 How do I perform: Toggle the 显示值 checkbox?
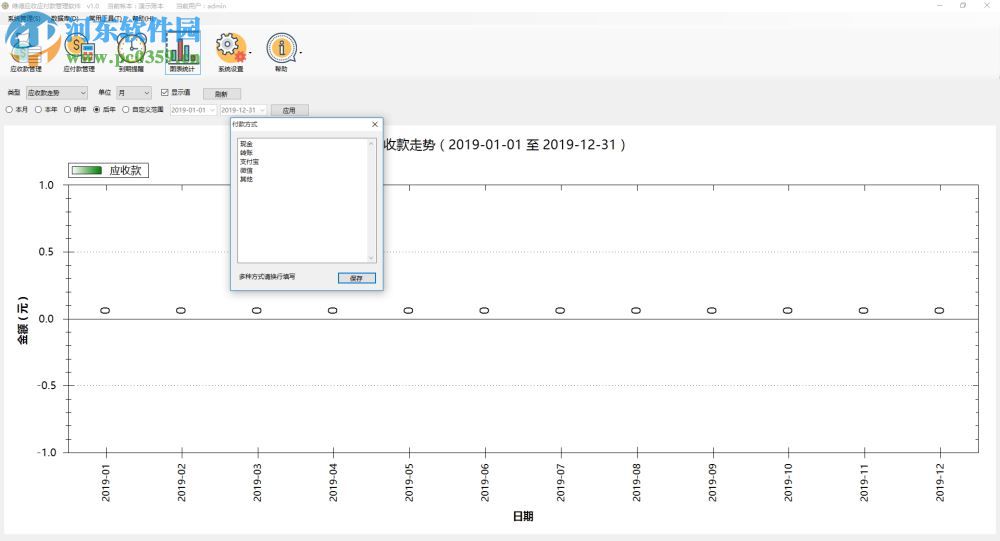click(x=165, y=93)
